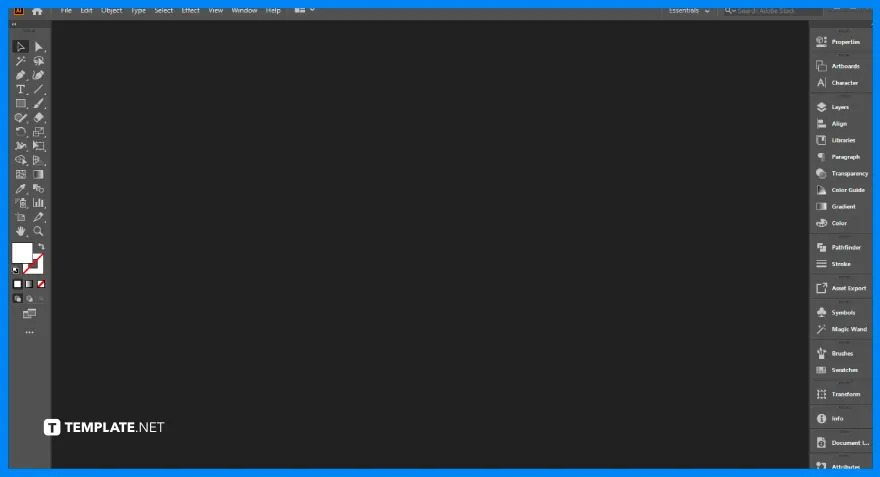Click the white Fill color swatch
The image size is (880, 477).
tap(22, 253)
